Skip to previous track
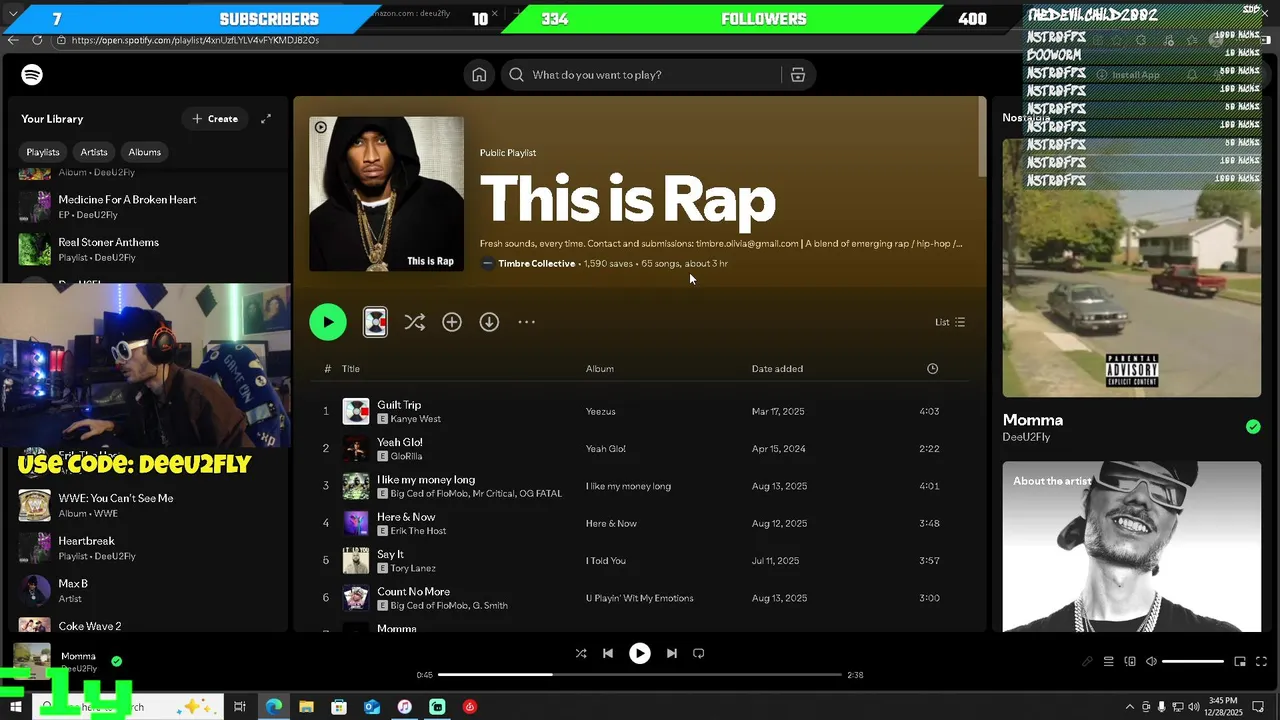Viewport: 1280px width, 720px height. (x=607, y=653)
